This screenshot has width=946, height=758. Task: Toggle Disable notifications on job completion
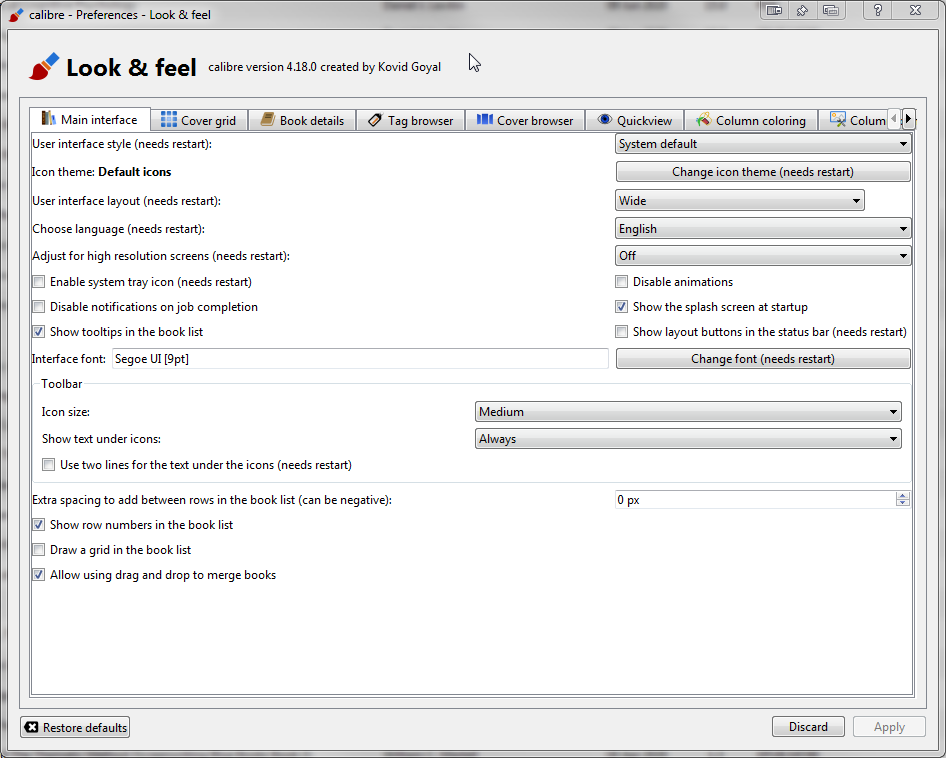(x=39, y=307)
